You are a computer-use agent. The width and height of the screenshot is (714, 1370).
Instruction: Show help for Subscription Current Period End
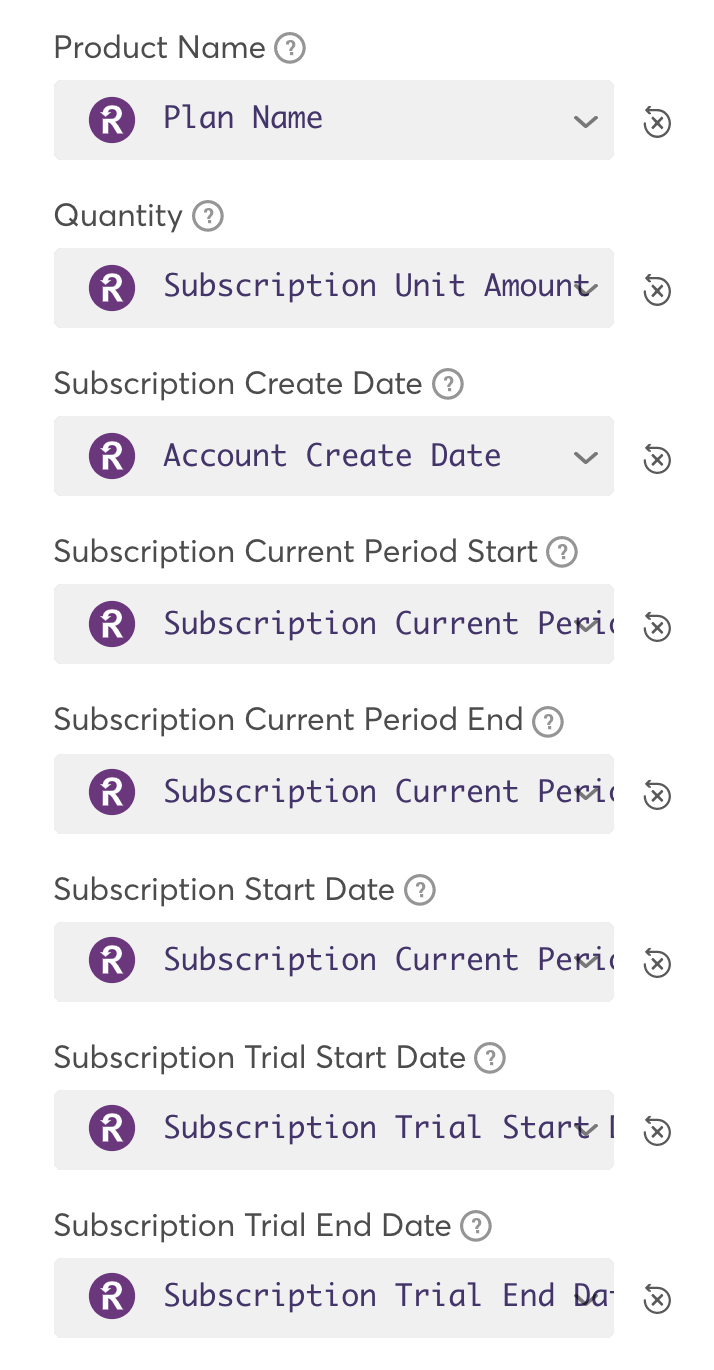click(x=548, y=721)
